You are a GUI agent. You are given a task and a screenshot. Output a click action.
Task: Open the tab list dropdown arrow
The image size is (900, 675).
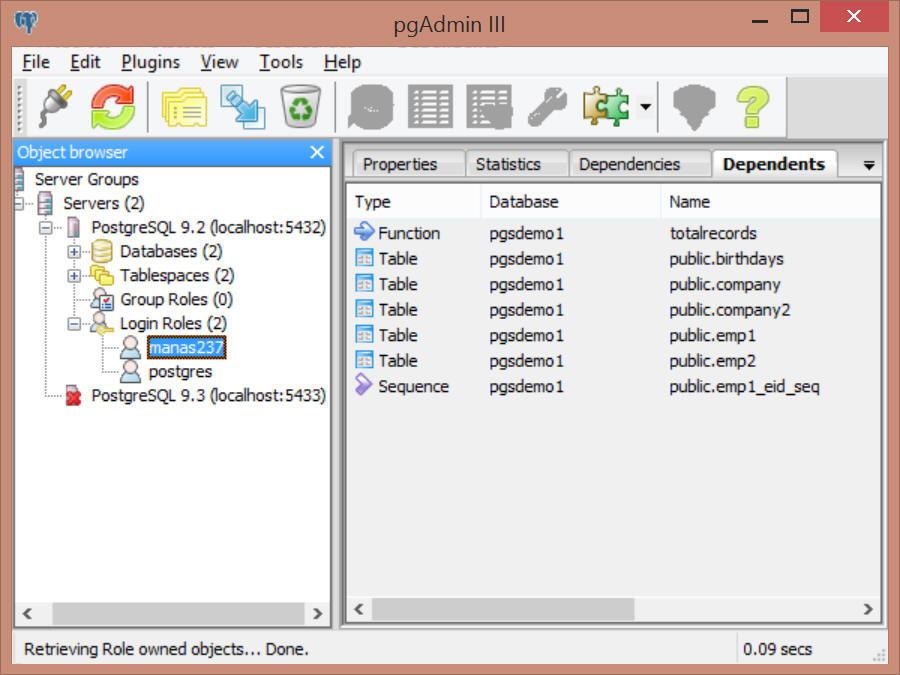pos(868,166)
